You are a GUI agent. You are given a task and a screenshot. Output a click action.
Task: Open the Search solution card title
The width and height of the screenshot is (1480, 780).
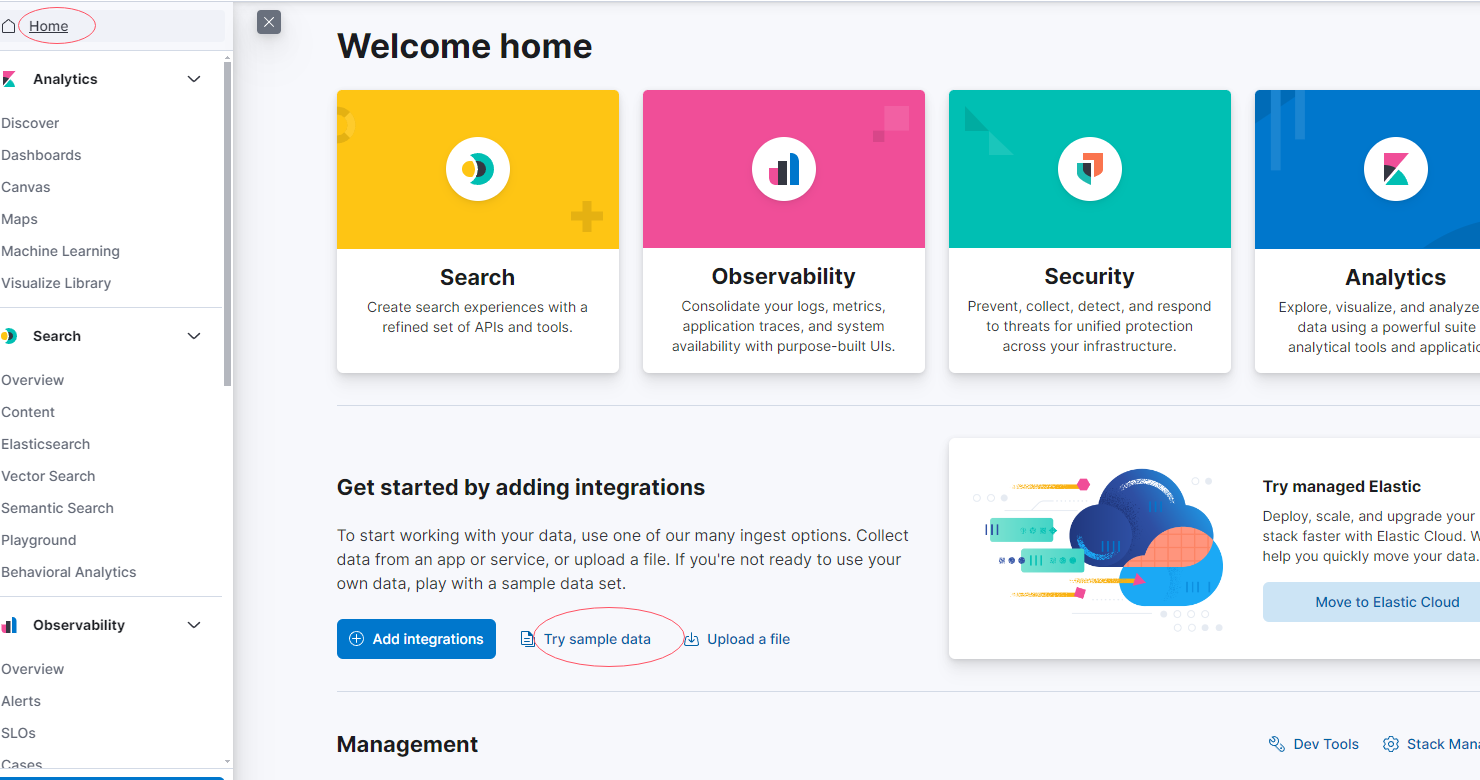pyautogui.click(x=477, y=277)
